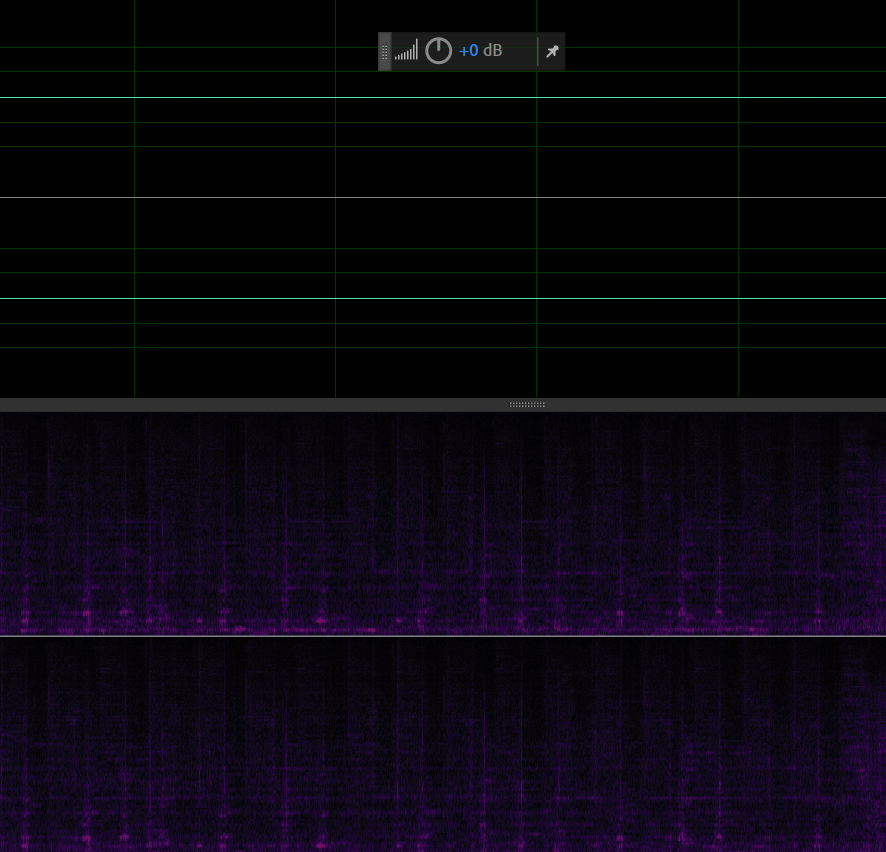
Task: Grab the HUD's dotted drag handle
Action: coord(385,51)
